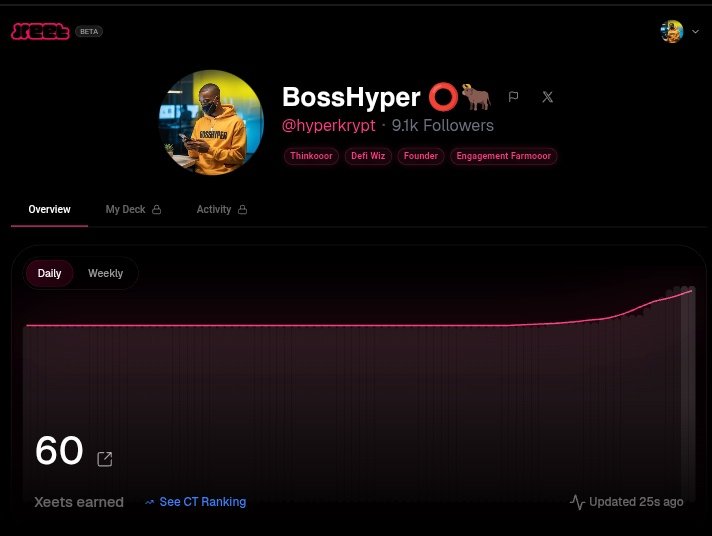Open the external link icon beside 60

pos(105,459)
